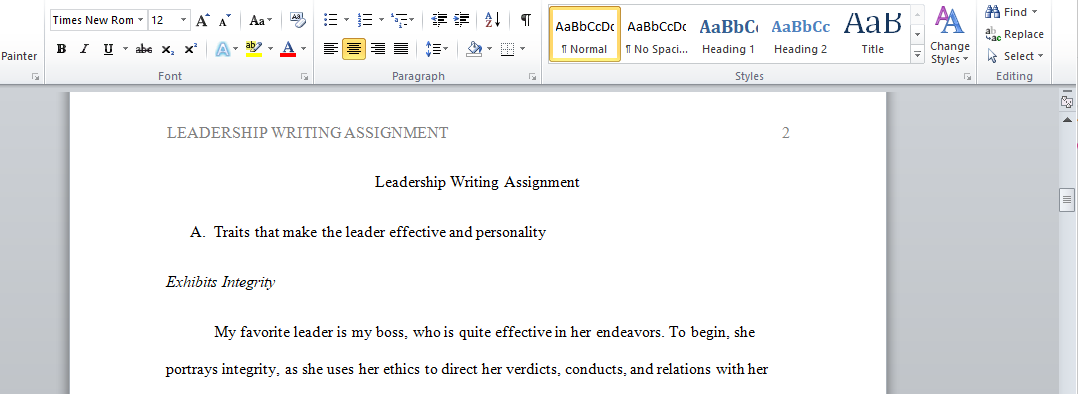Open the Change Styles menu

click(950, 35)
